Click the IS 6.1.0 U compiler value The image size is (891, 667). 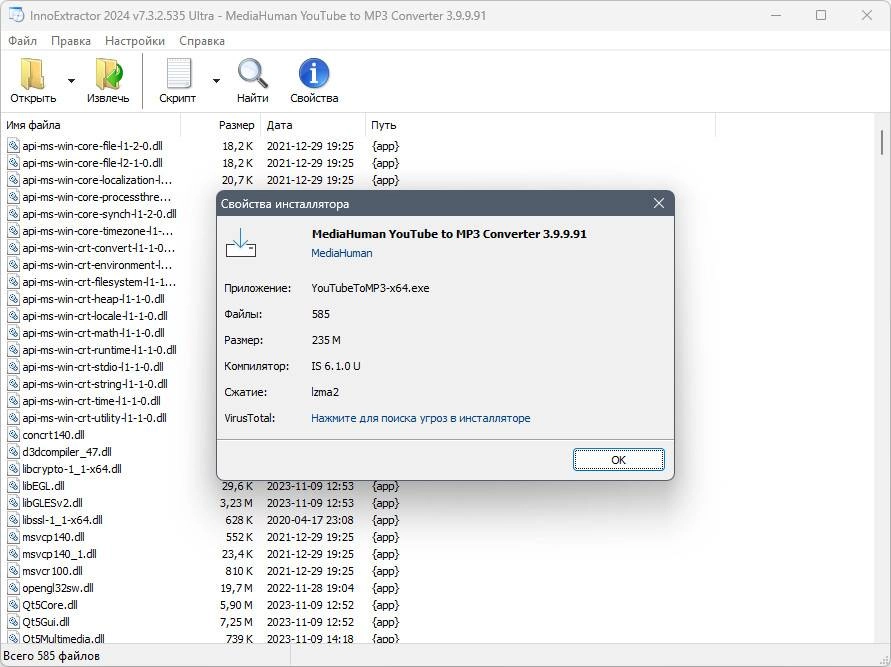(x=336, y=366)
